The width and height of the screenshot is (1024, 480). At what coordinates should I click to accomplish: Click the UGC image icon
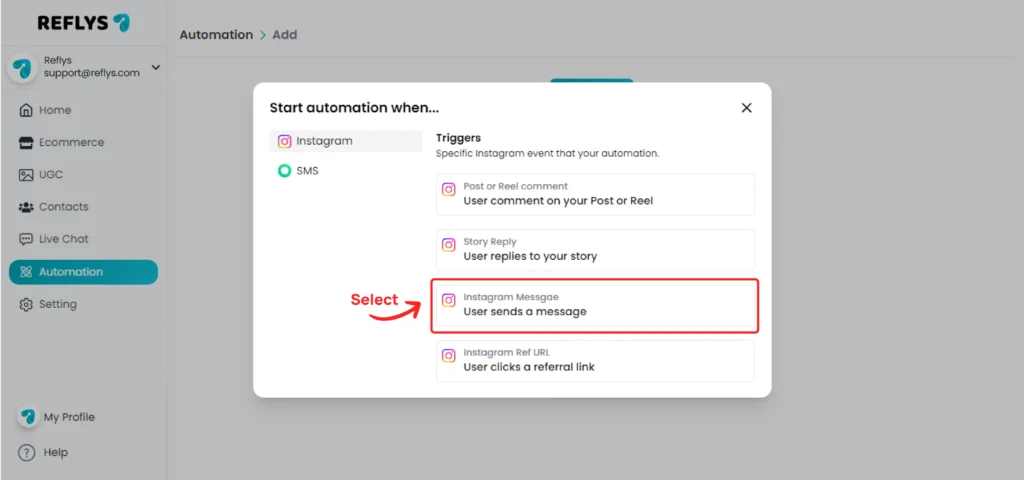tap(25, 175)
